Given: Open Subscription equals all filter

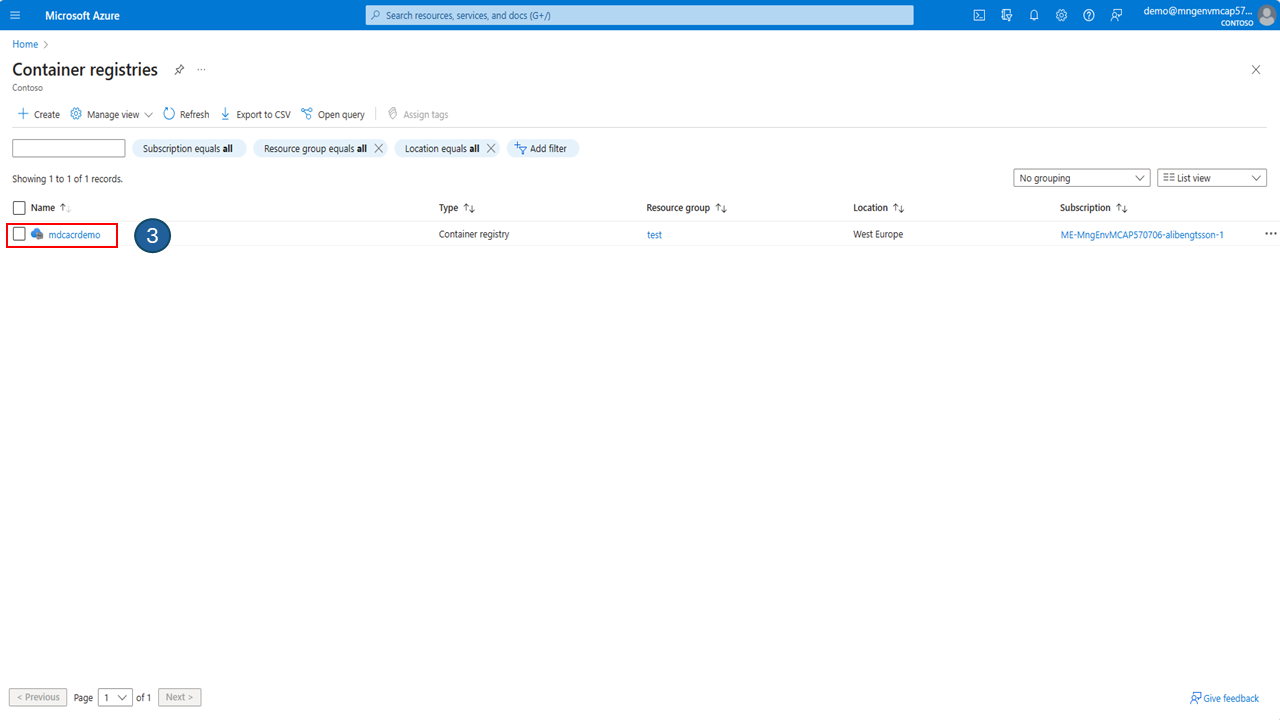Looking at the screenshot, I should tap(188, 148).
